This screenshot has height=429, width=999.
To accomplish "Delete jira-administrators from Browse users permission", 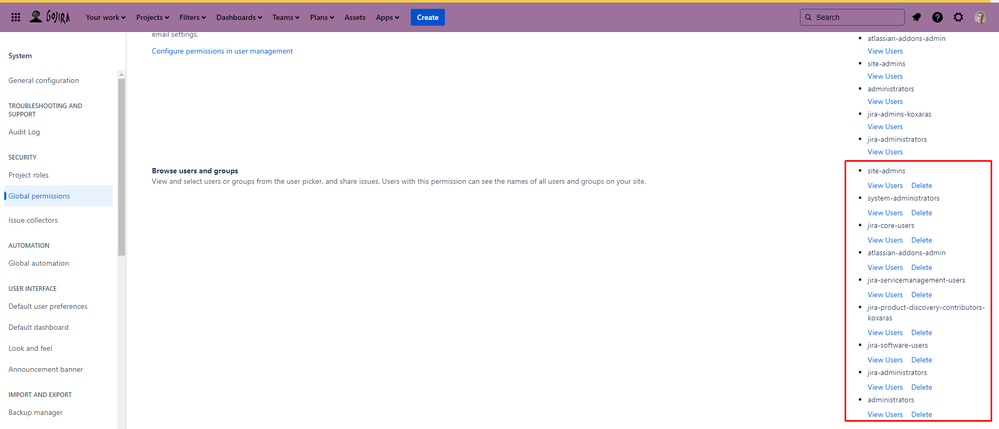I will 921,388.
